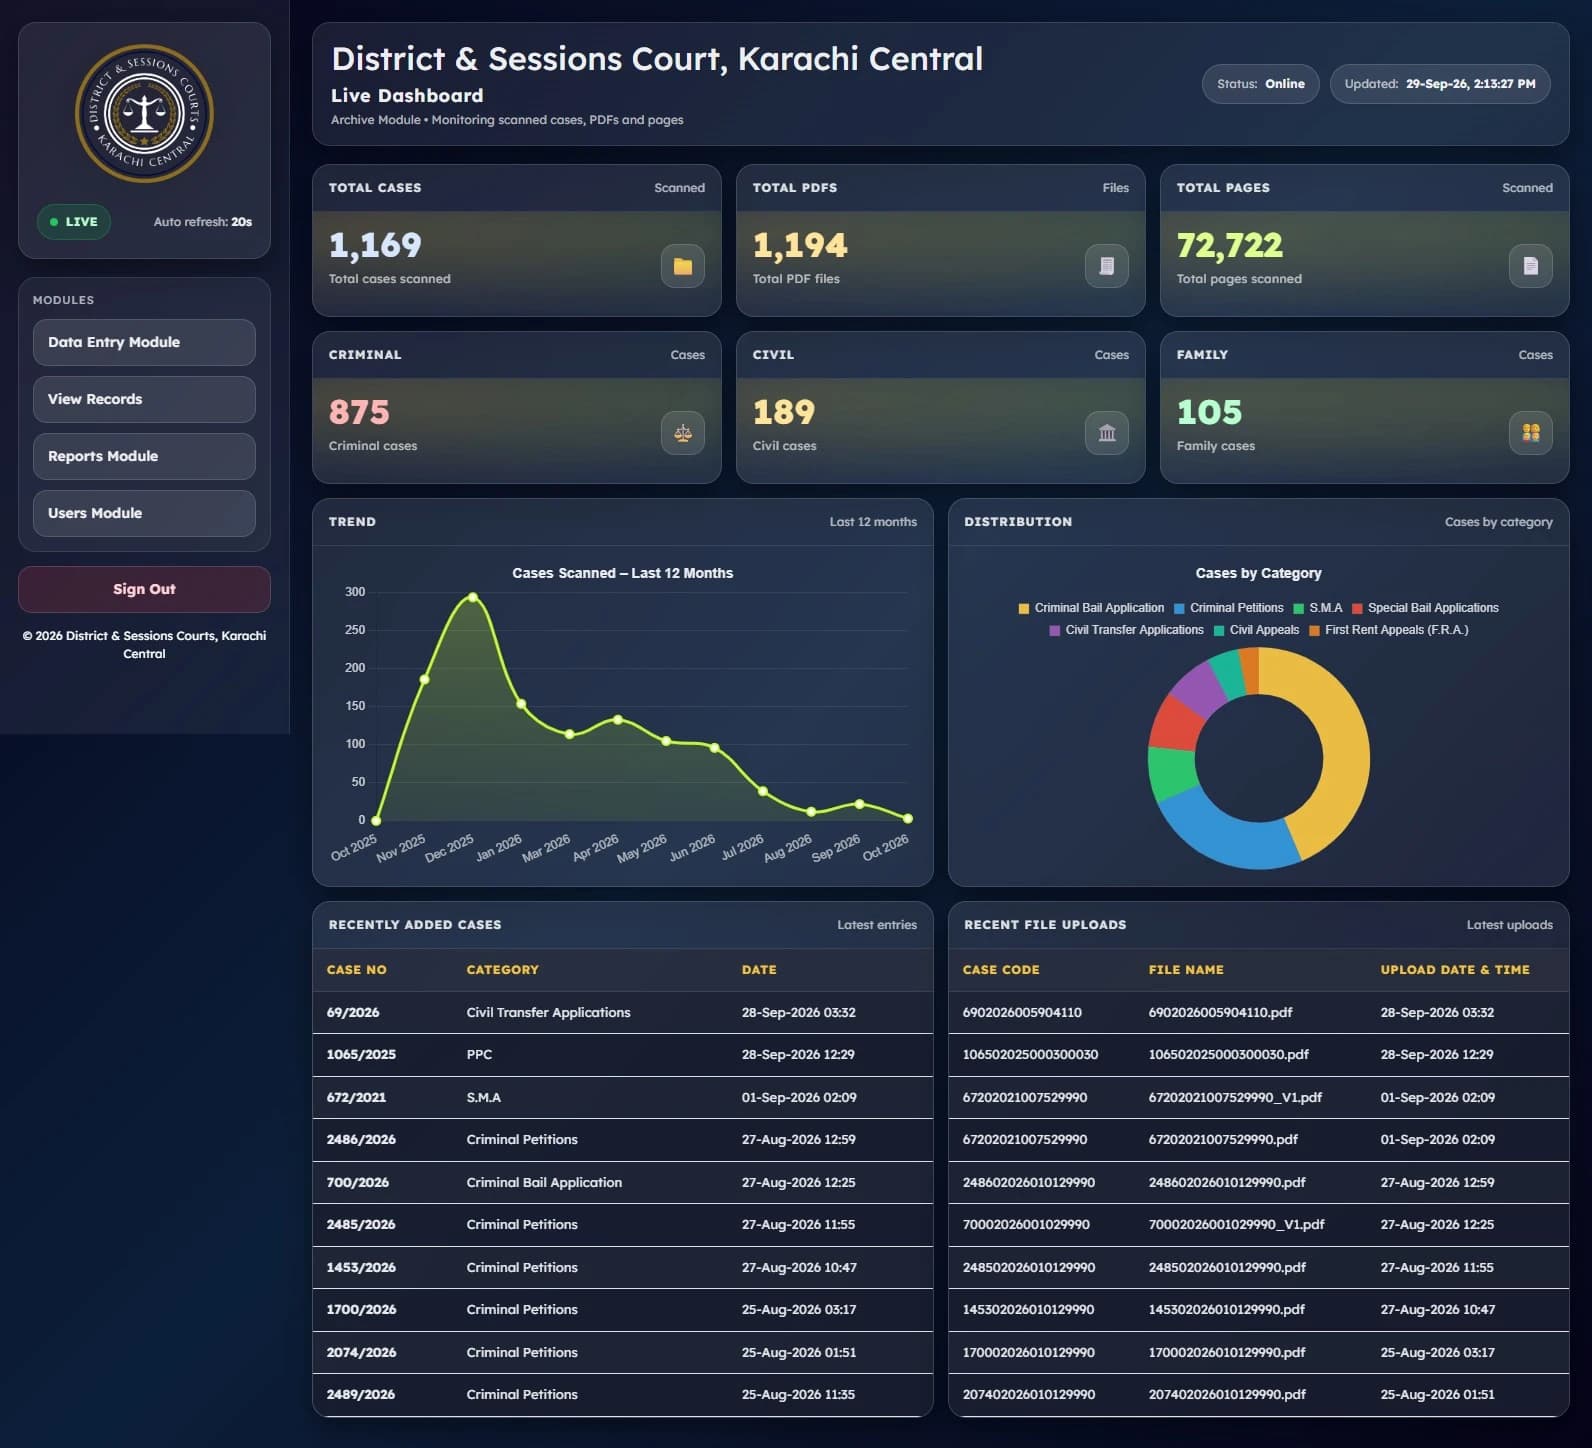Open file 24860202601012990.pdf
The image size is (1592, 1448).
click(1227, 1182)
